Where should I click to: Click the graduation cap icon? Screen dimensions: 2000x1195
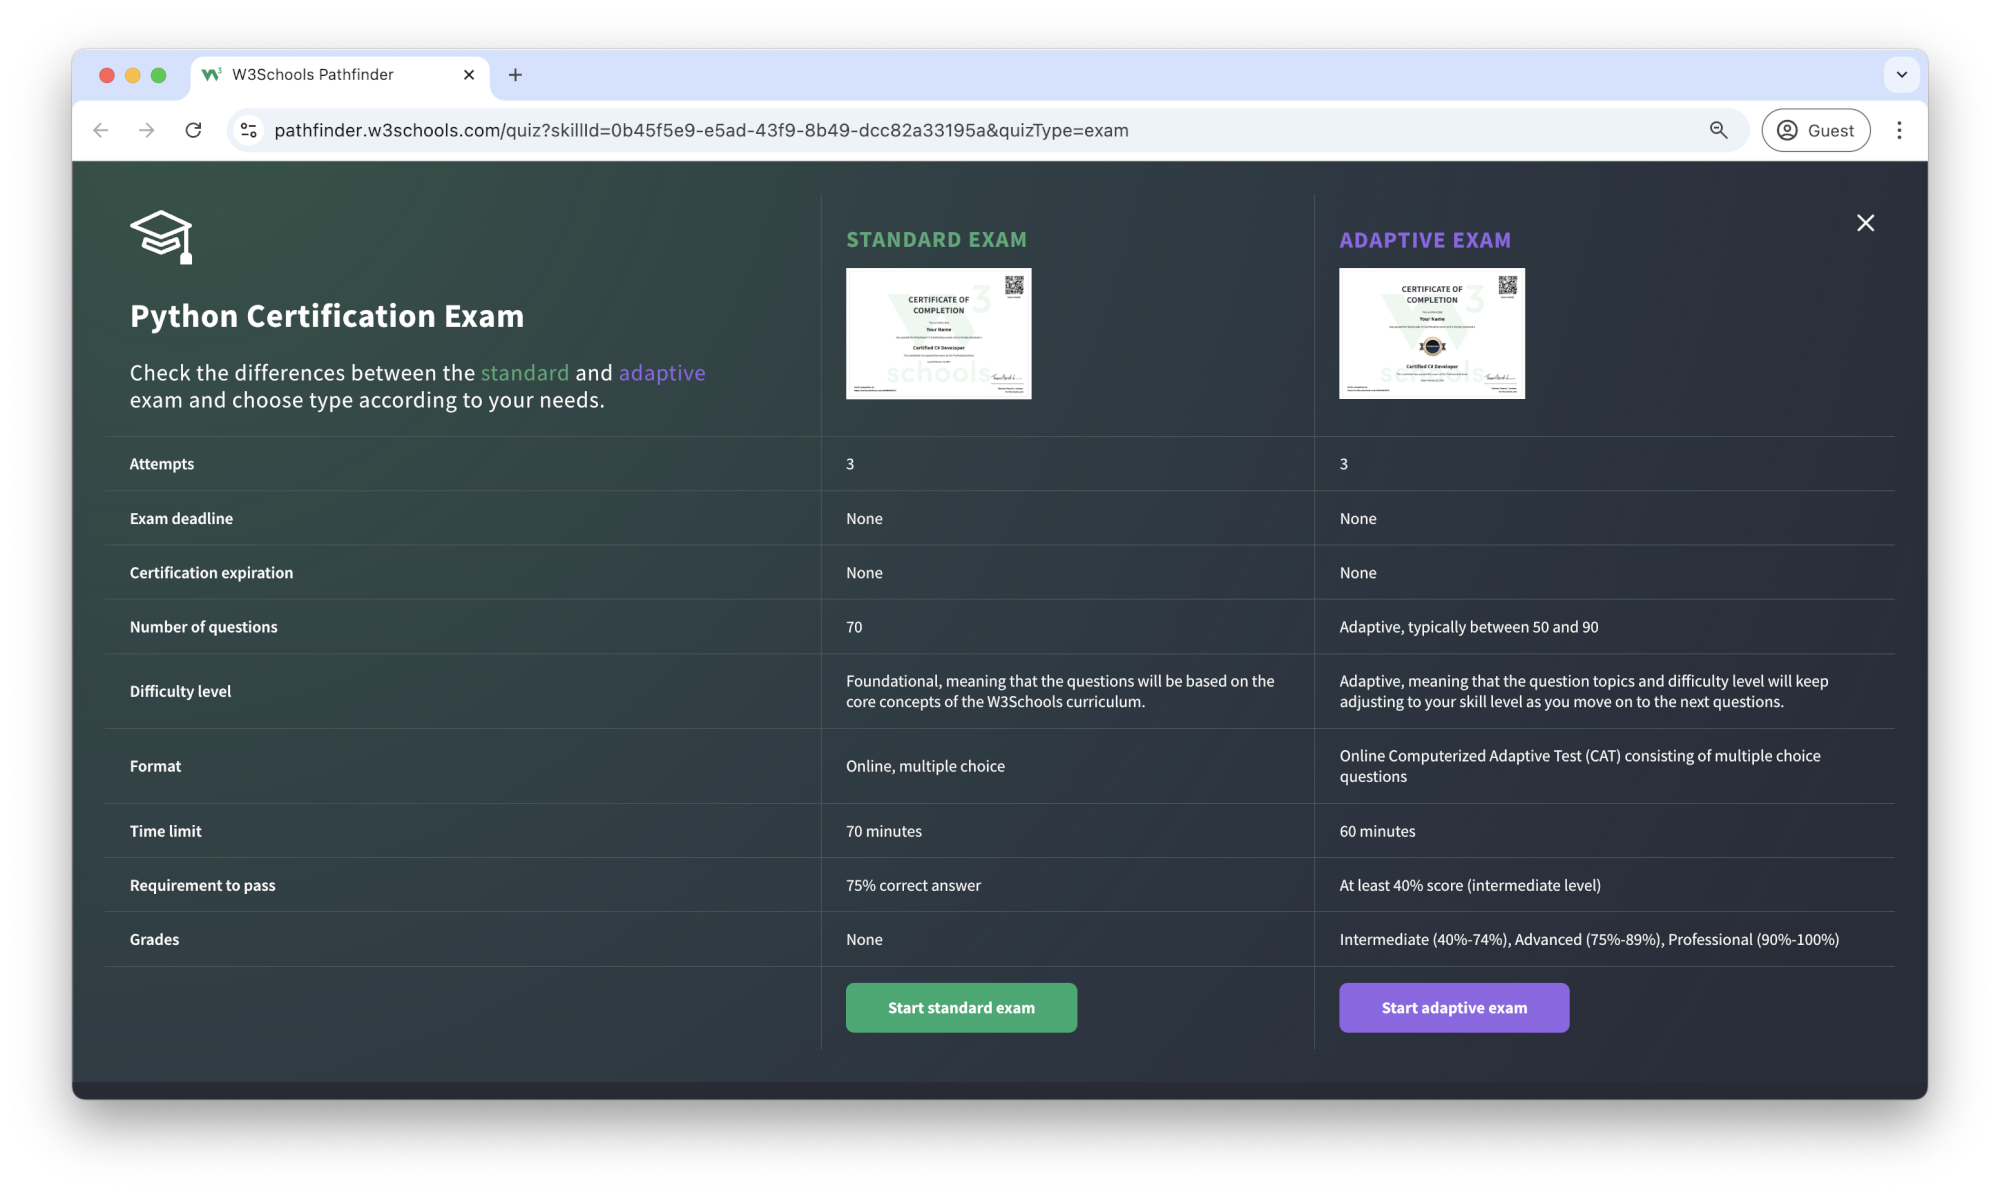click(161, 237)
